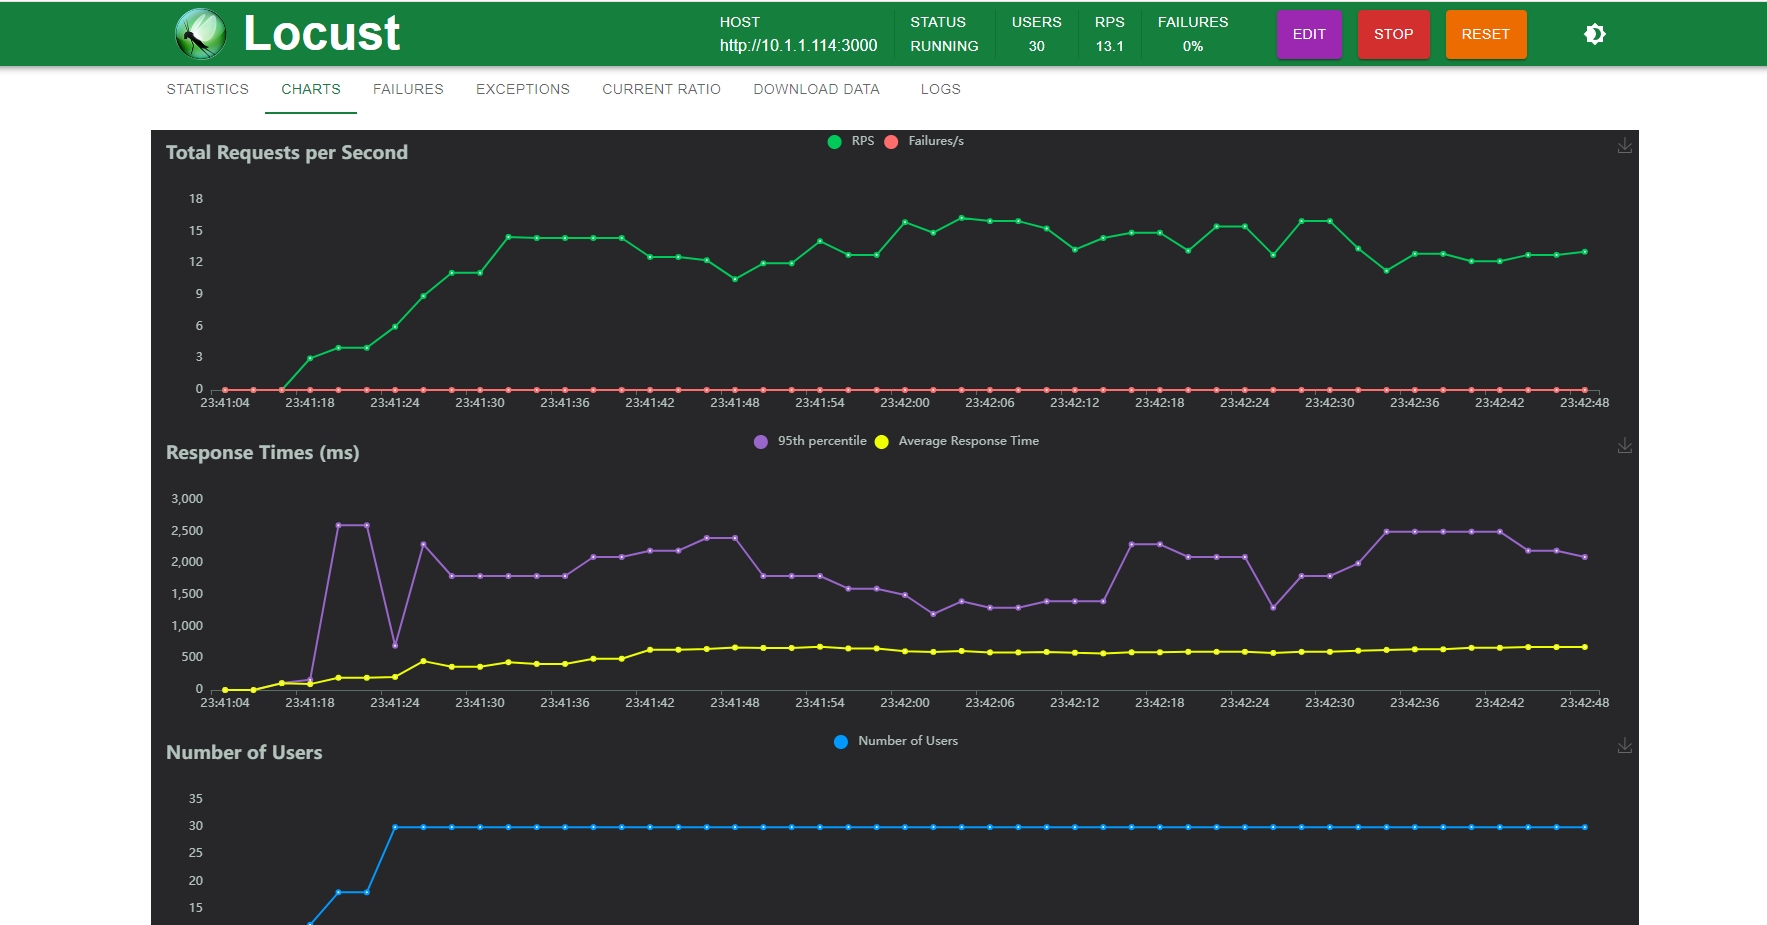Click the green RPS legend color dot
Screen dimensions: 1767x925
pos(834,142)
